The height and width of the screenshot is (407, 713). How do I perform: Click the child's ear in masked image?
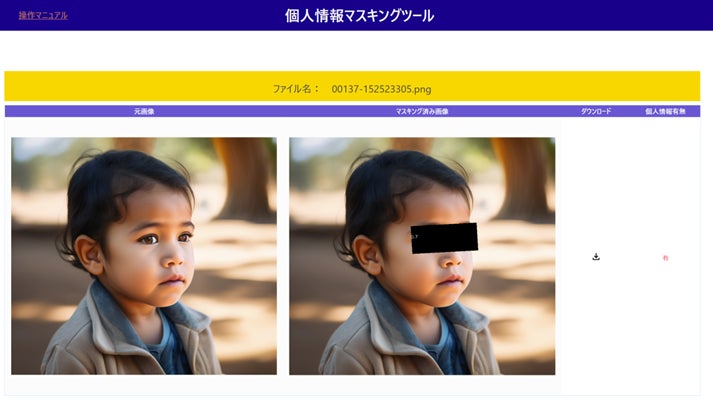click(367, 255)
